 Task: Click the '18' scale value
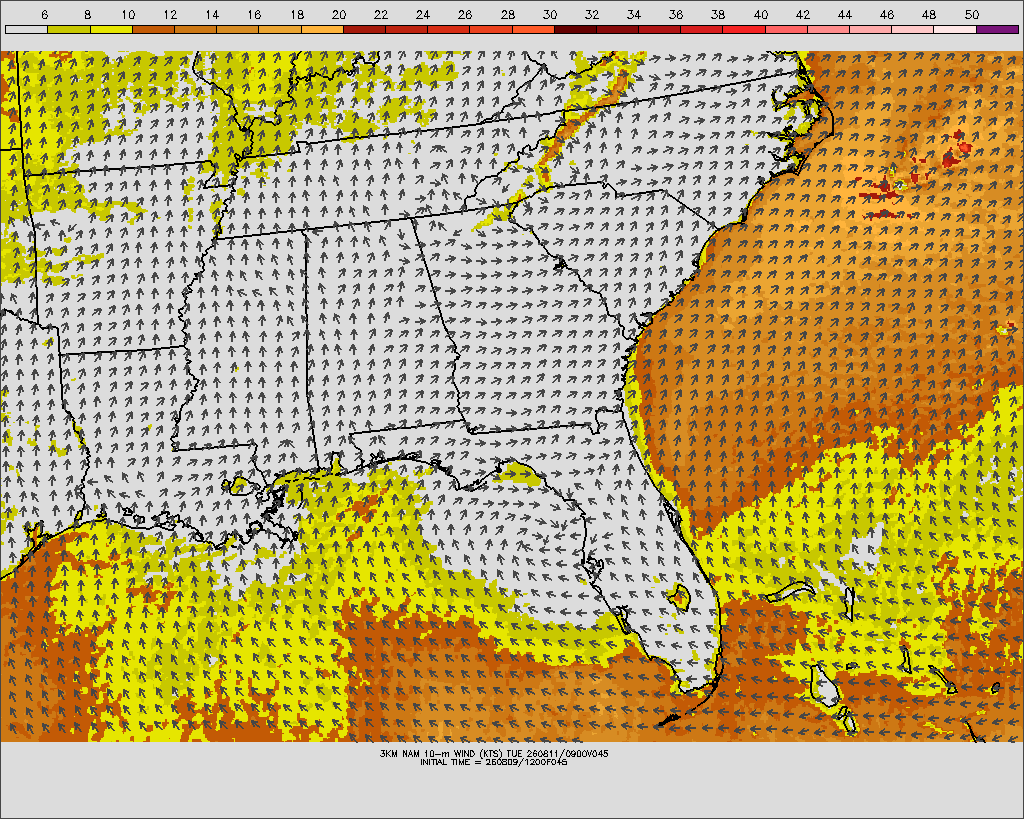pos(296,14)
